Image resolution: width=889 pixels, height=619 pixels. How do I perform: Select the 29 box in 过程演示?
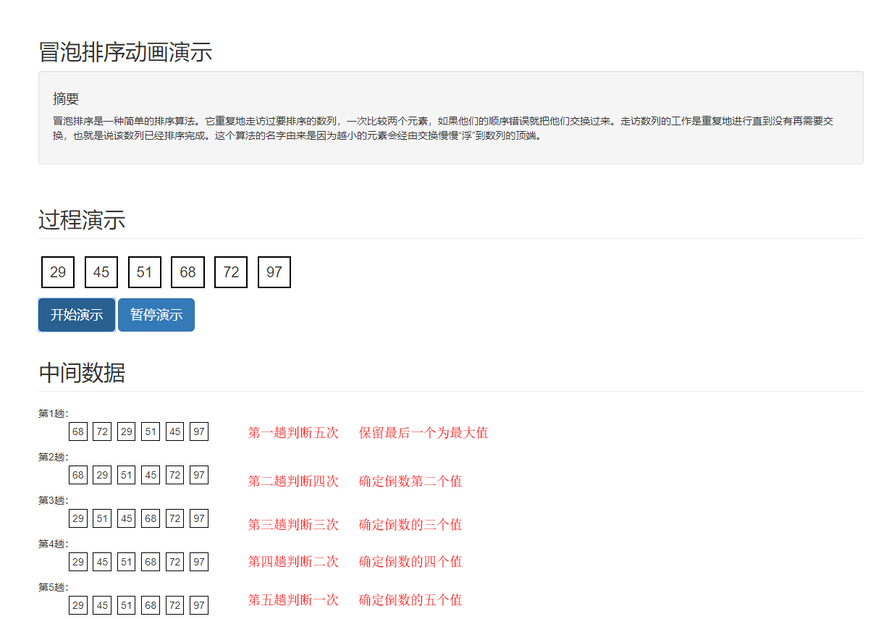[58, 273]
